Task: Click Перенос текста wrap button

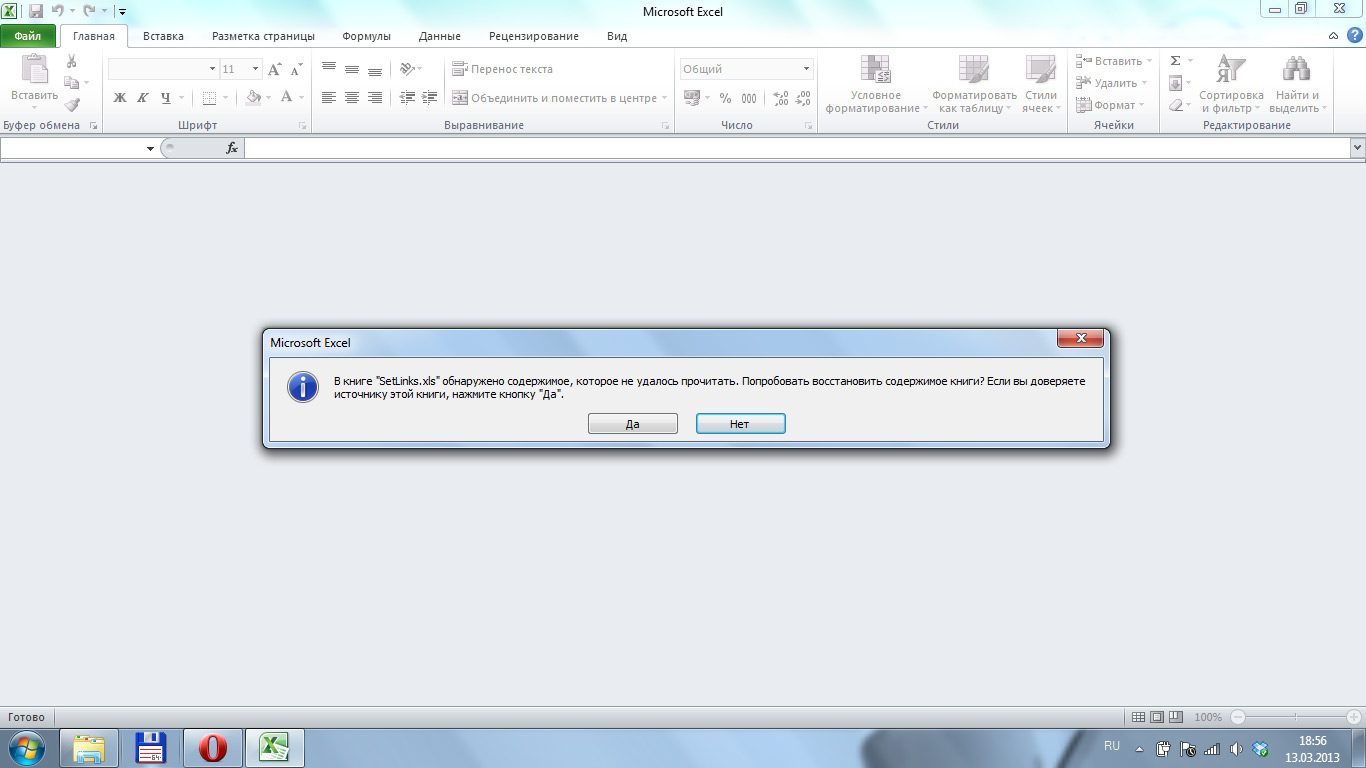Action: click(503, 69)
